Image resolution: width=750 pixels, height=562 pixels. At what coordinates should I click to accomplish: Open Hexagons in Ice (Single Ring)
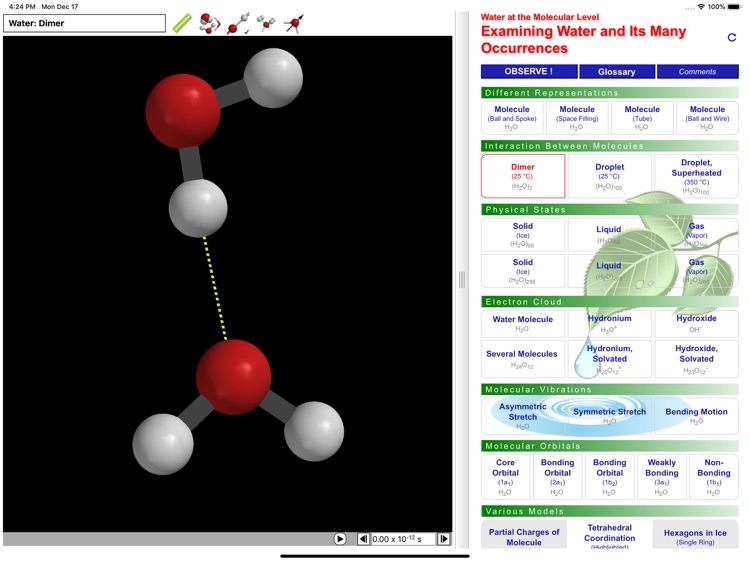click(x=695, y=536)
